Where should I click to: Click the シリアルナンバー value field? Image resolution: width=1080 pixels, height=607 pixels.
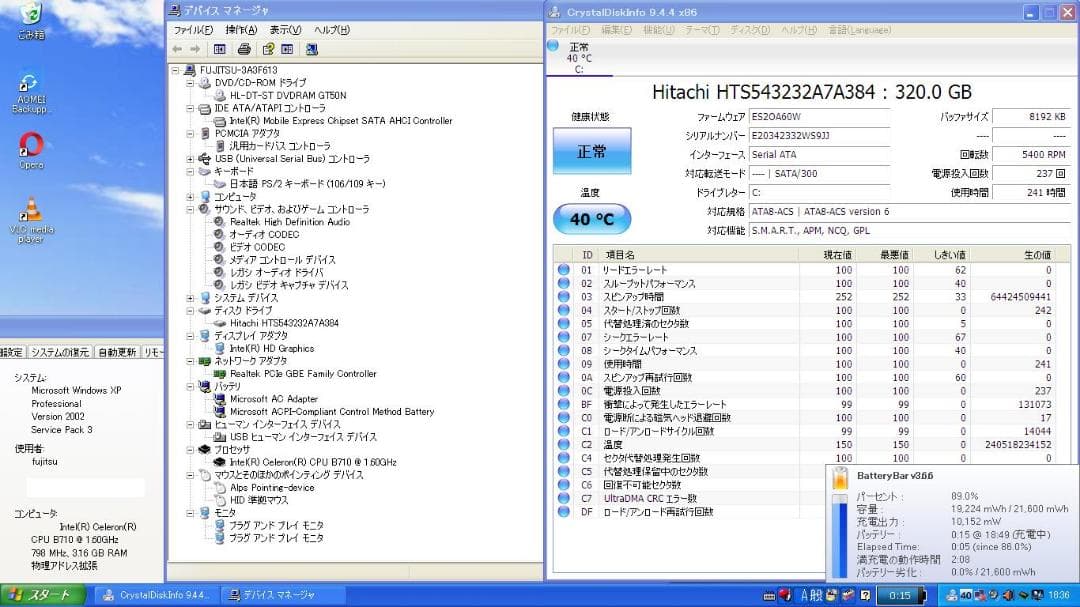click(x=819, y=136)
